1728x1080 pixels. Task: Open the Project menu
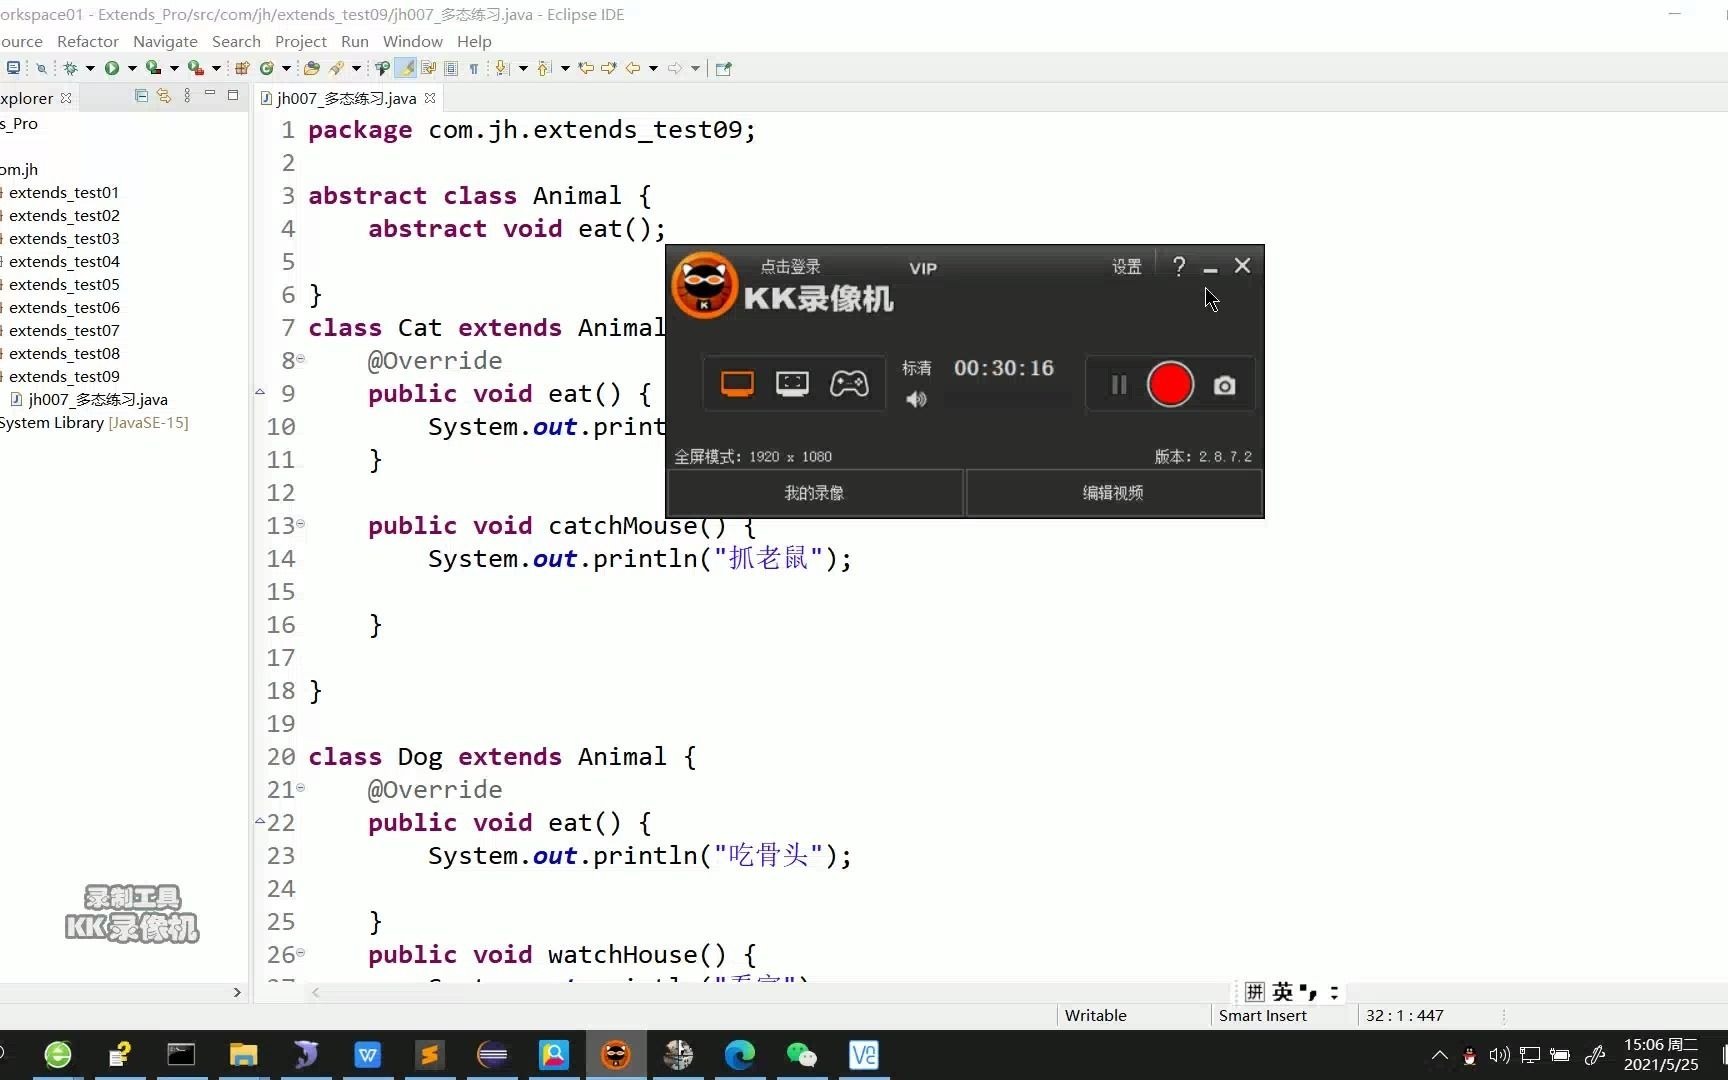(301, 41)
